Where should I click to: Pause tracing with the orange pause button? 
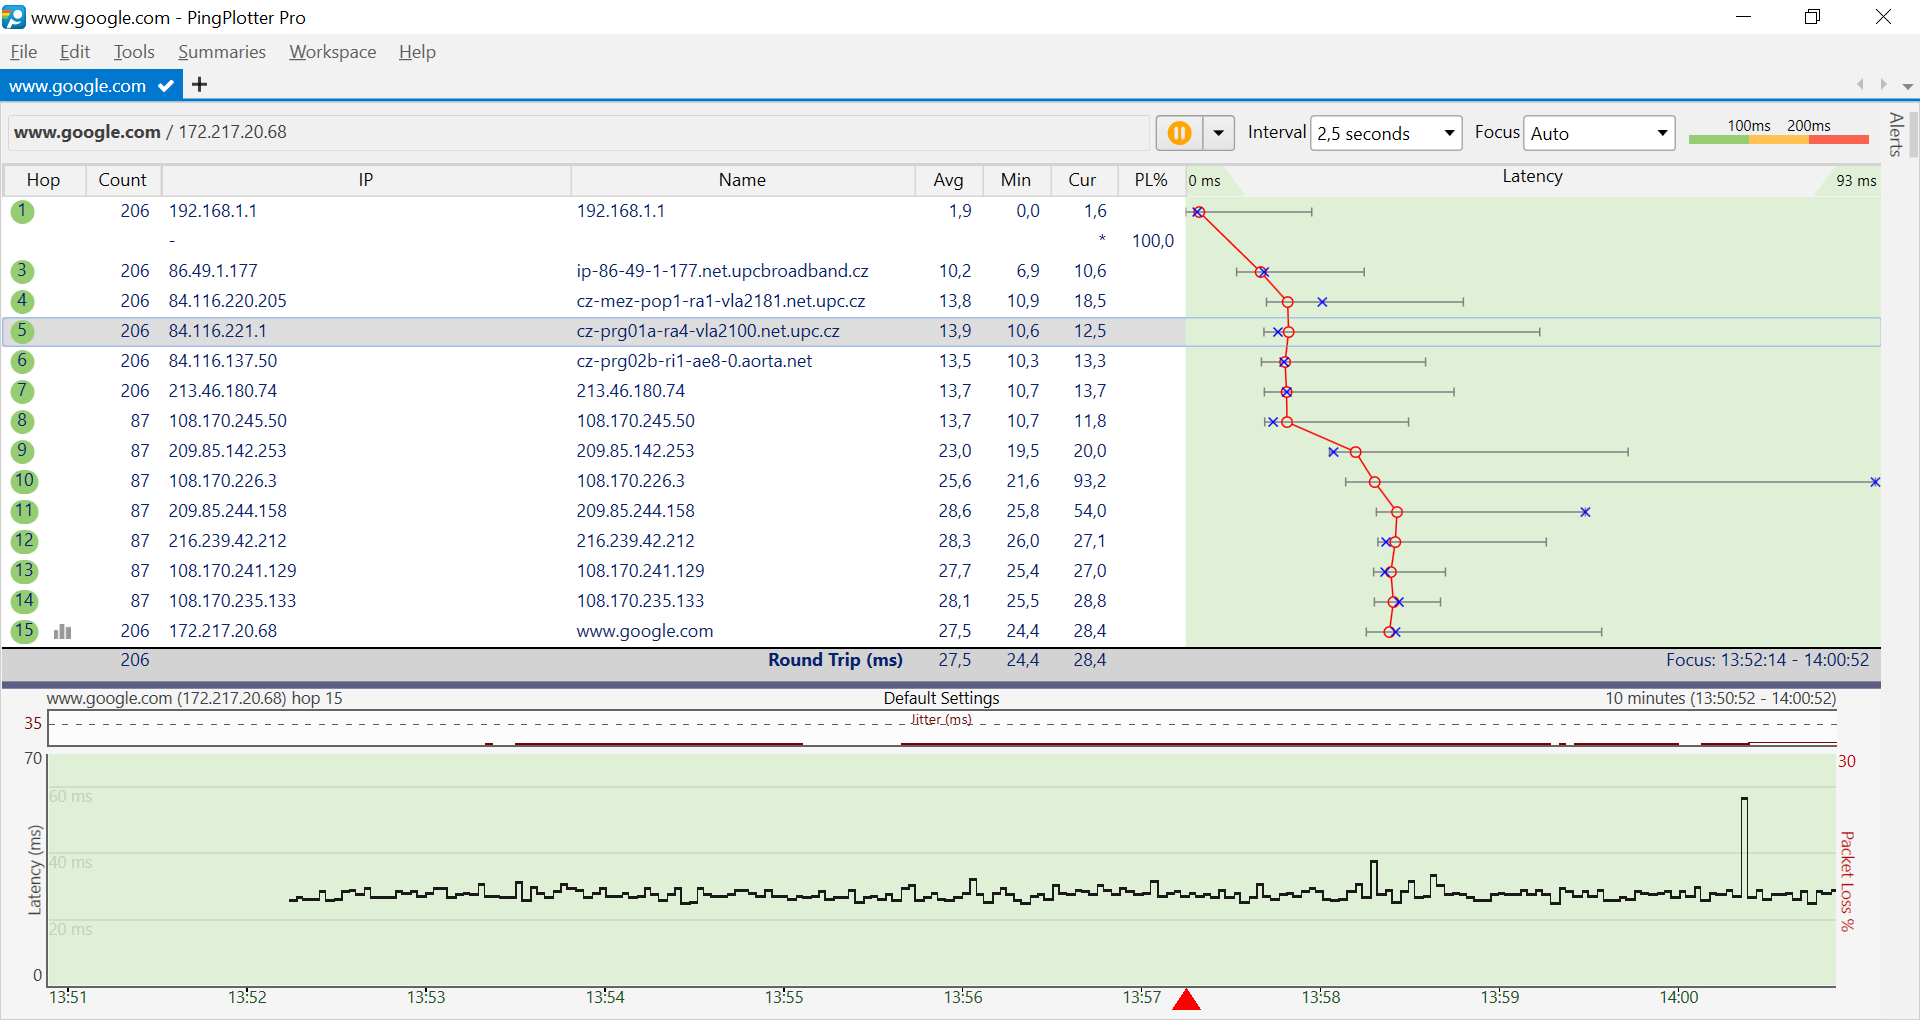click(1179, 133)
